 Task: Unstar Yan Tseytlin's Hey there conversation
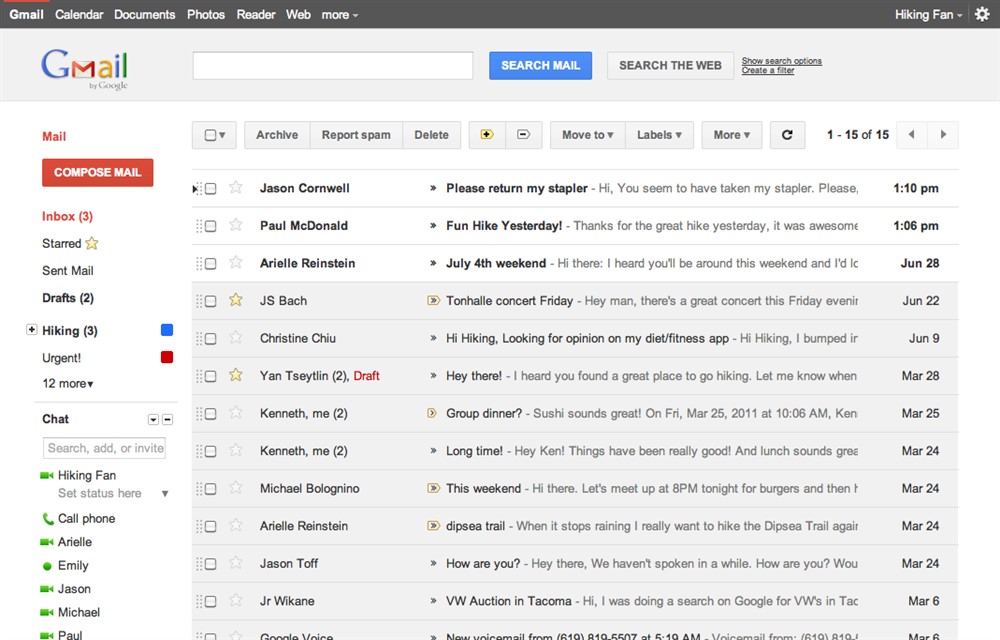tap(237, 375)
